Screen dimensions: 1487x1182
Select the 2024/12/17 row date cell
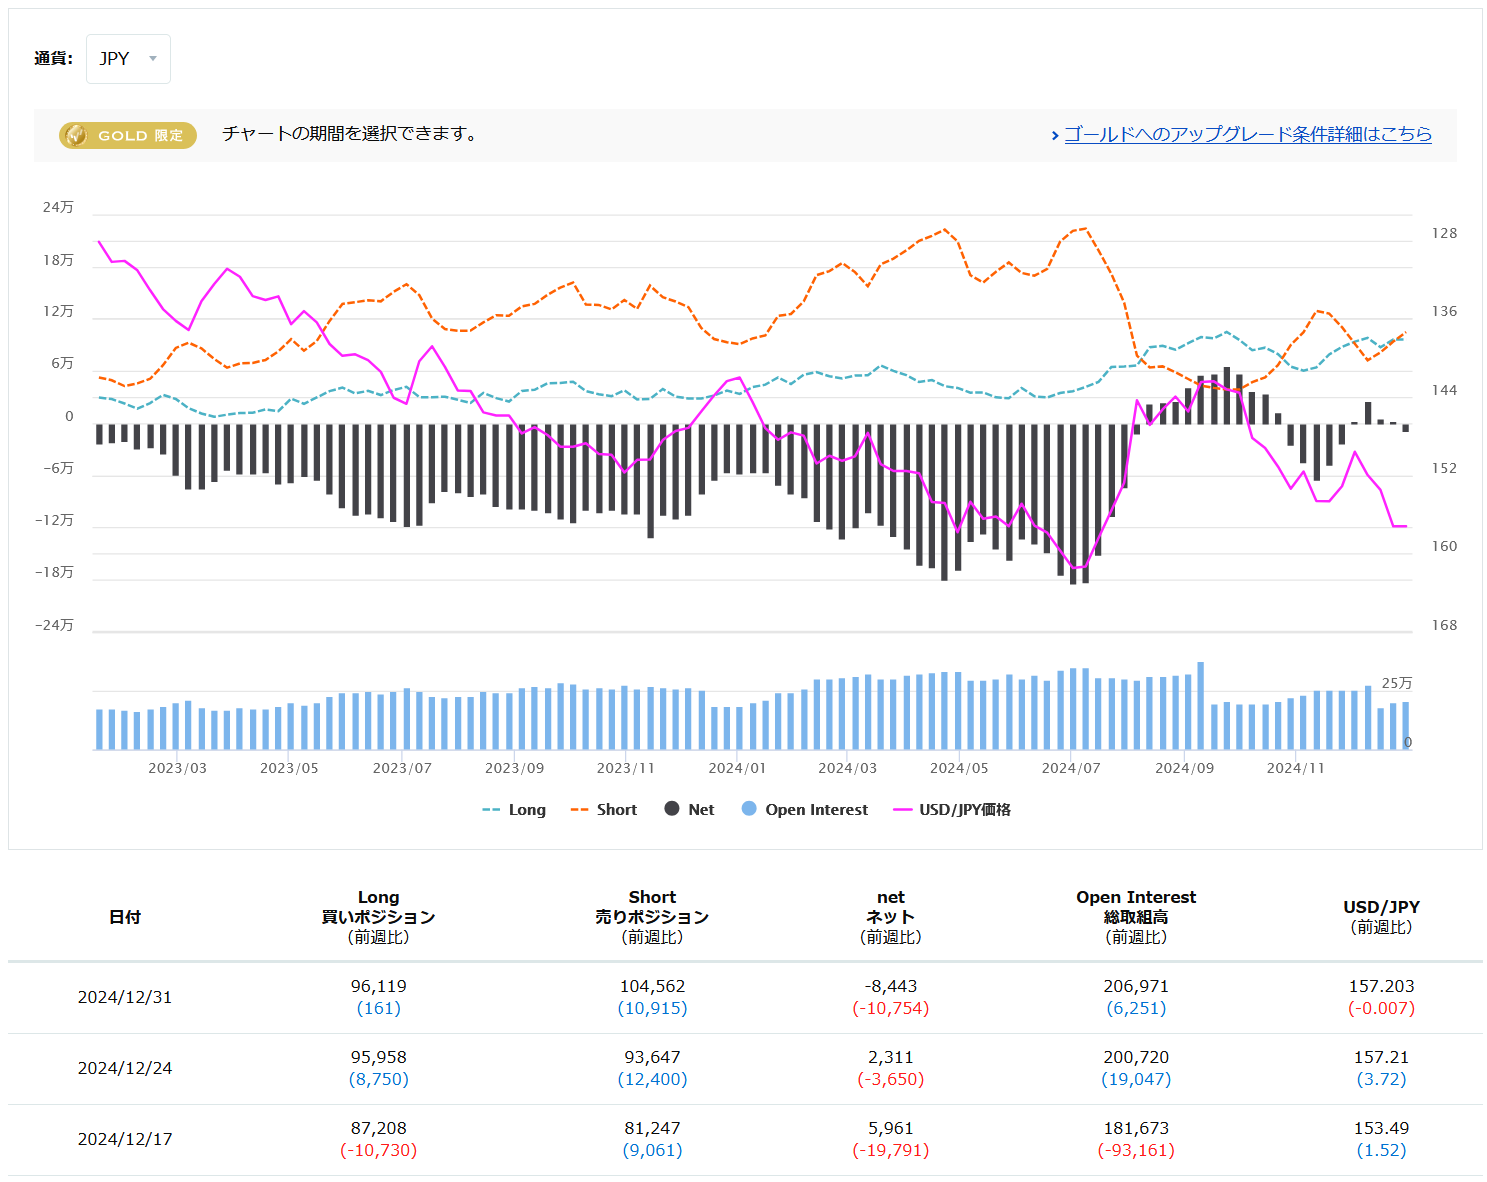(x=125, y=1139)
